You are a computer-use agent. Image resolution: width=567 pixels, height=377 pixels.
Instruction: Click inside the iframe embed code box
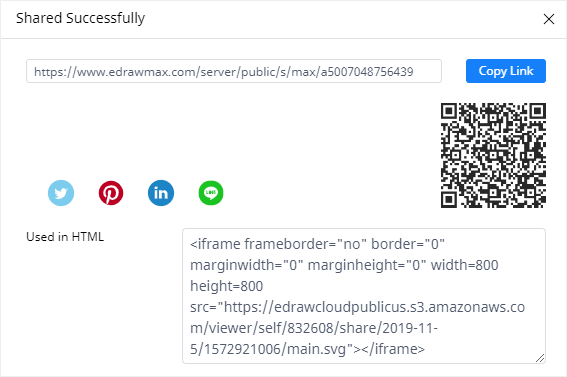click(364, 296)
